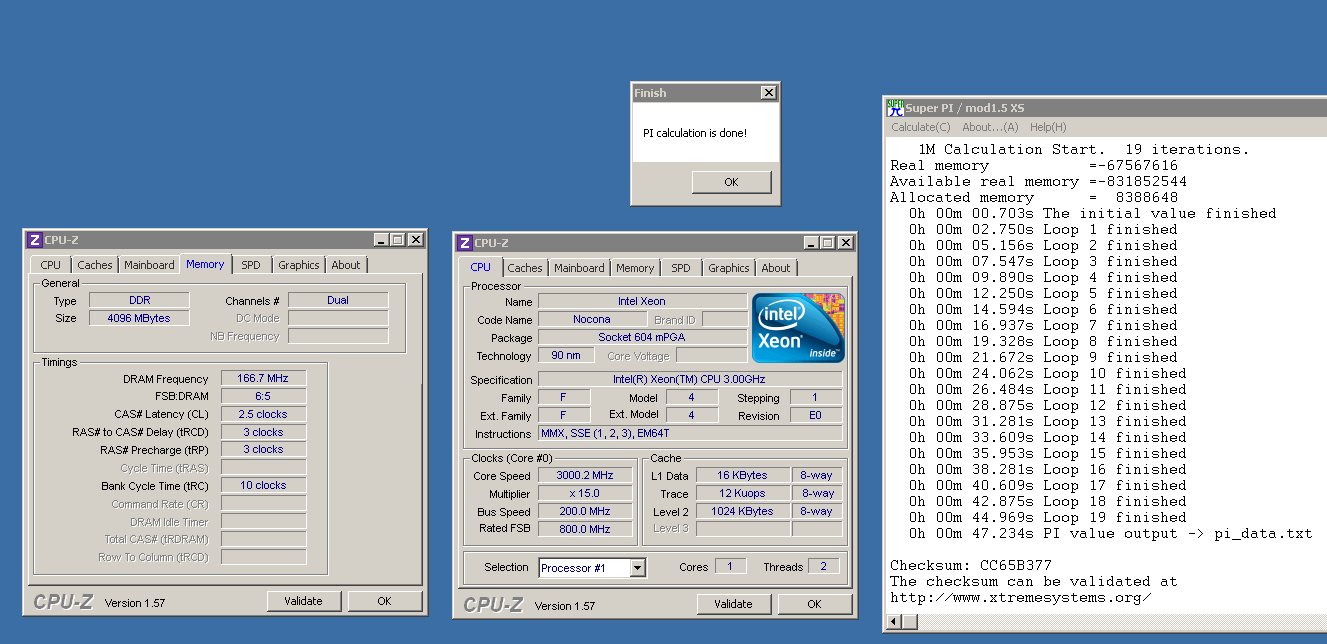Click the DRAM Frequency 166.7 MHz field
Screen dimensions: 1327x644
[x=263, y=379]
